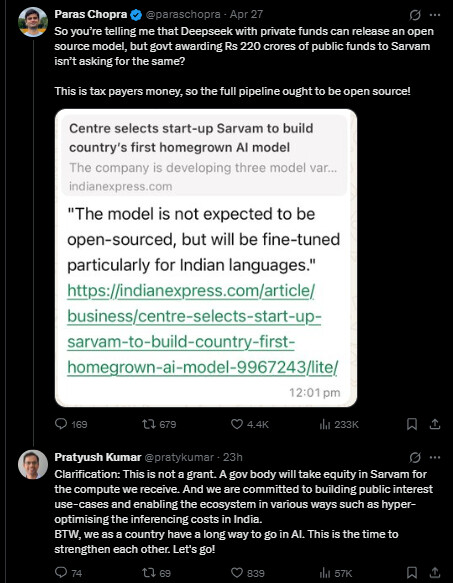The image size is (453, 583).
Task: Open more options menu on Paras Chopra's tweet
Action: coord(435,15)
